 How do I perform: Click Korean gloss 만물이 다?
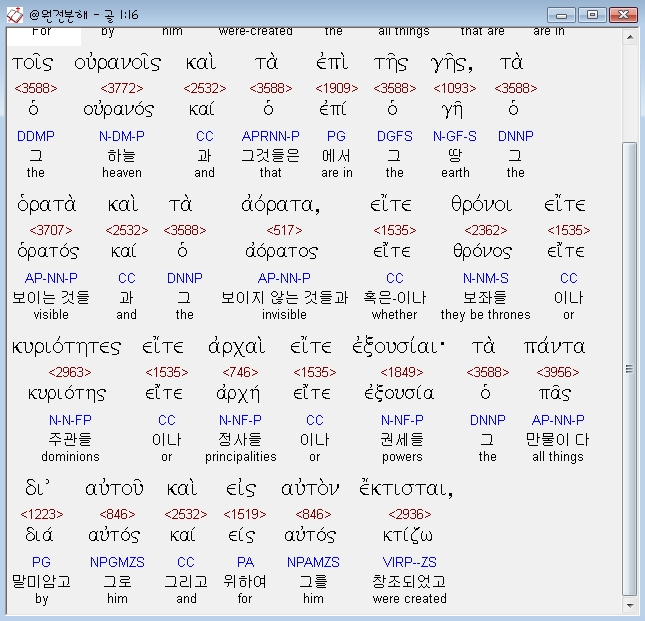[557, 440]
